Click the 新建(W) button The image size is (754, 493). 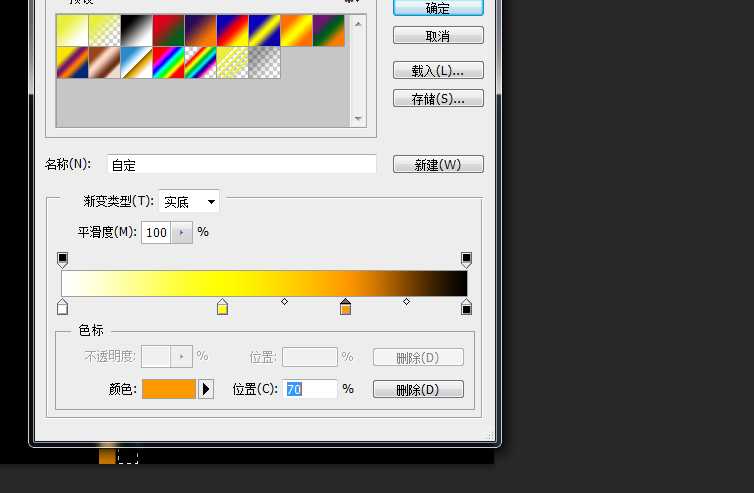[438, 164]
